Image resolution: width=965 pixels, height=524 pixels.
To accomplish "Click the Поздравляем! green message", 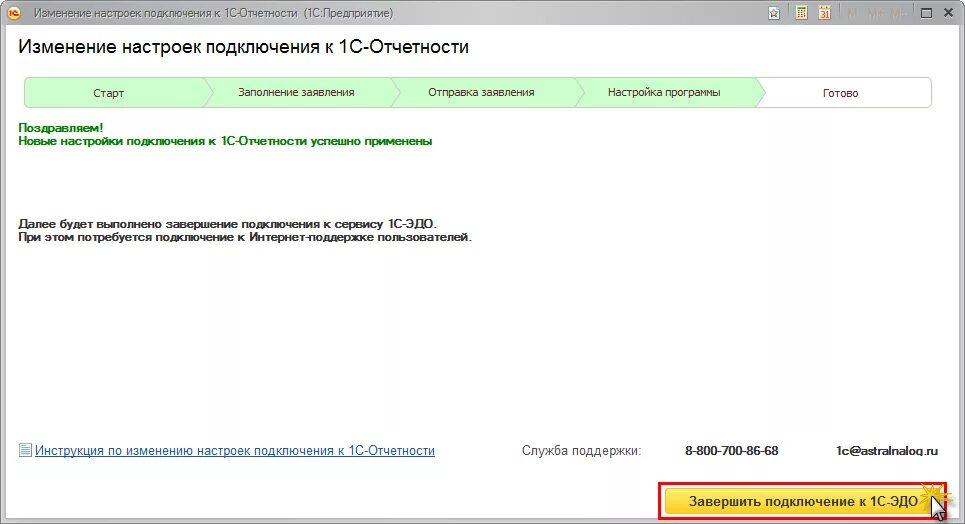I will point(61,128).
